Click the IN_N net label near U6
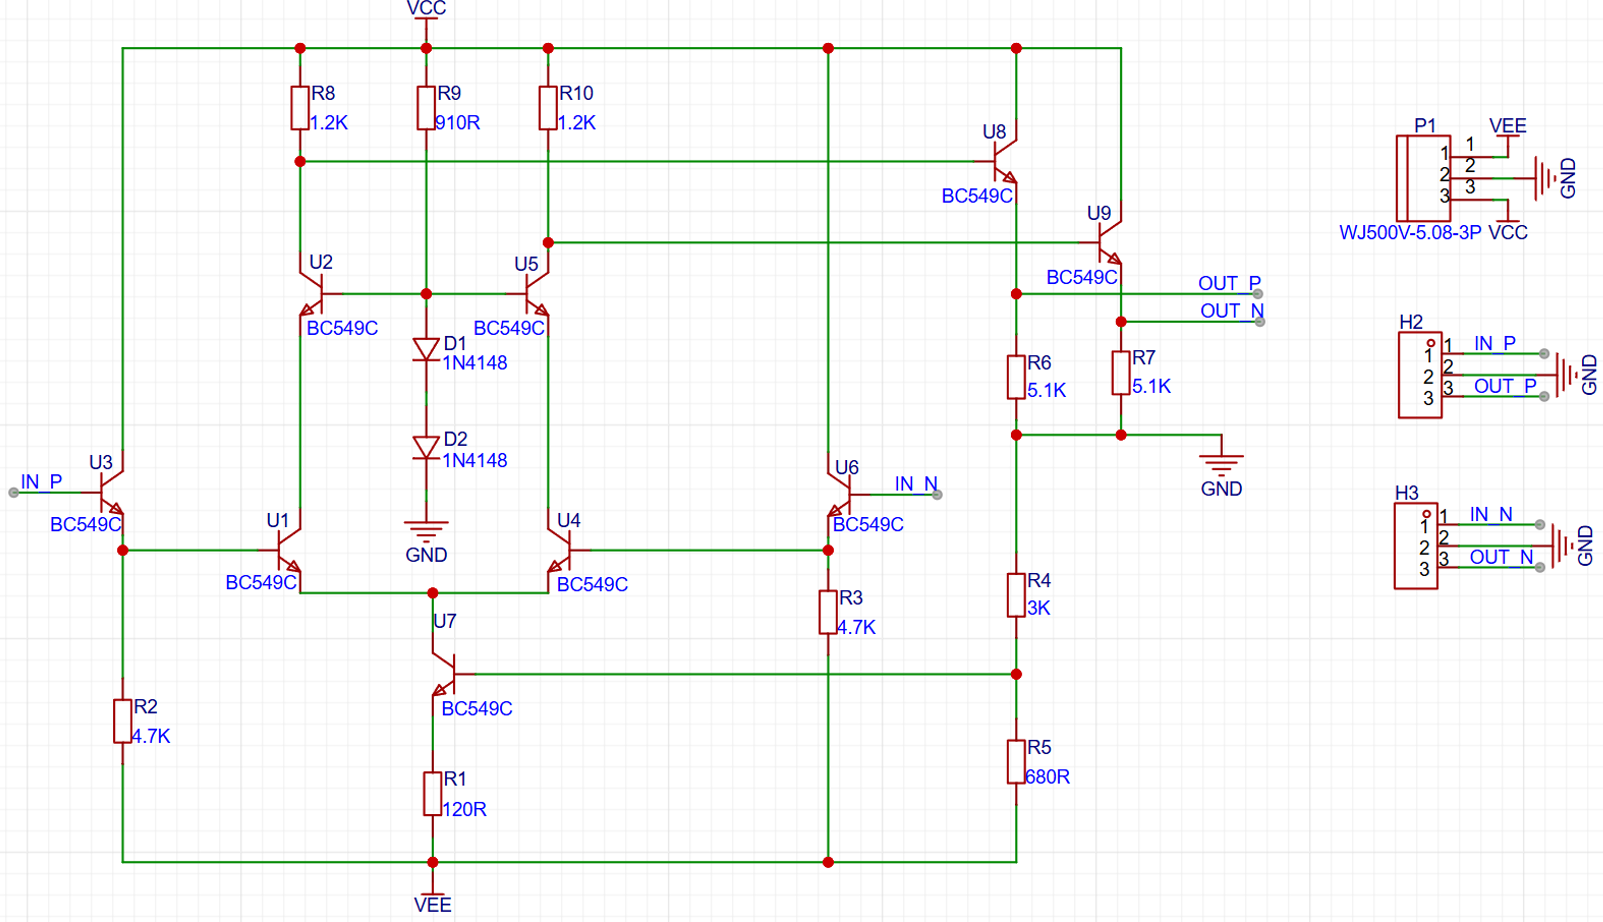The height and width of the screenshot is (922, 1603). pos(916,484)
